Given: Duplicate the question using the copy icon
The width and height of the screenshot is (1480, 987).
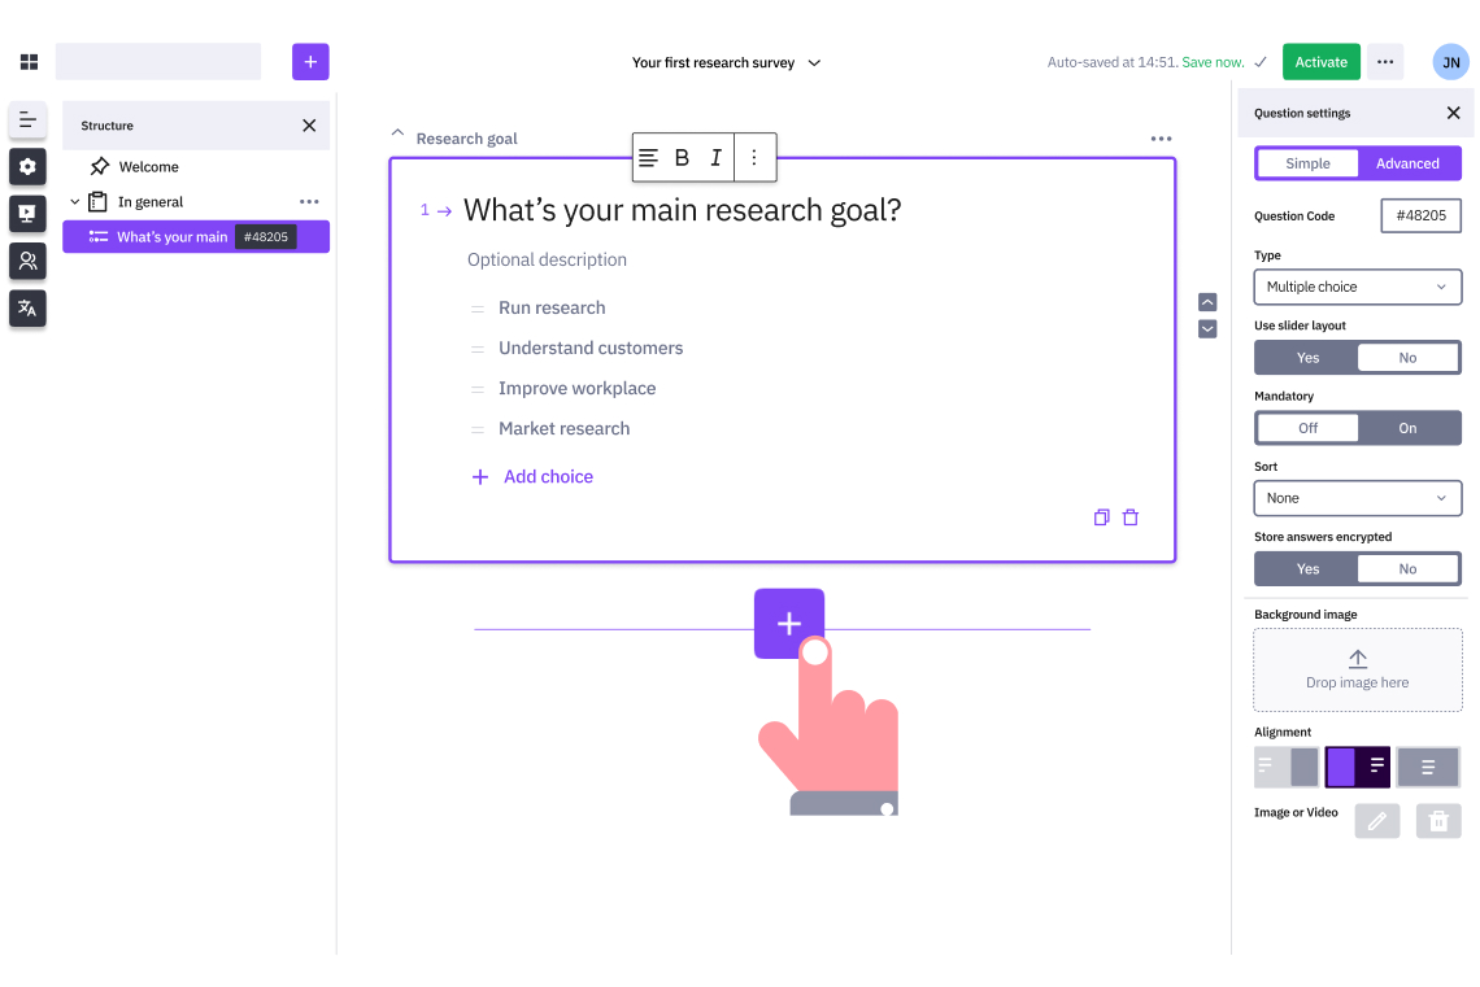Looking at the screenshot, I should [x=1101, y=517].
